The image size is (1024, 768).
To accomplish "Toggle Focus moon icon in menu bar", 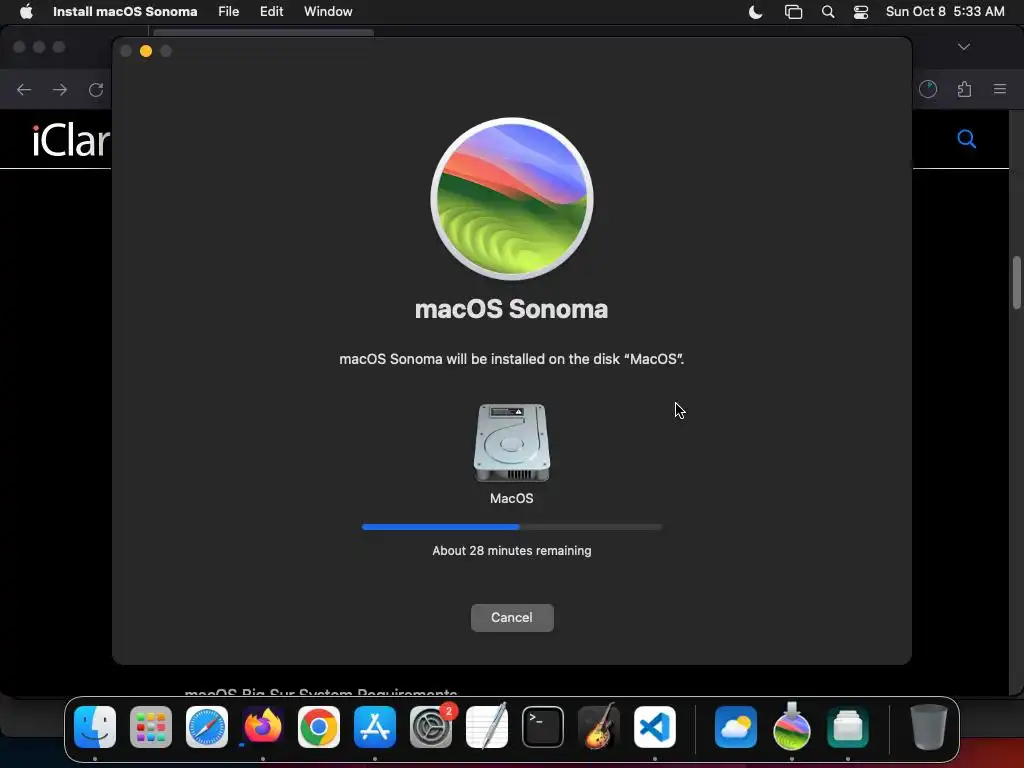I will (756, 12).
